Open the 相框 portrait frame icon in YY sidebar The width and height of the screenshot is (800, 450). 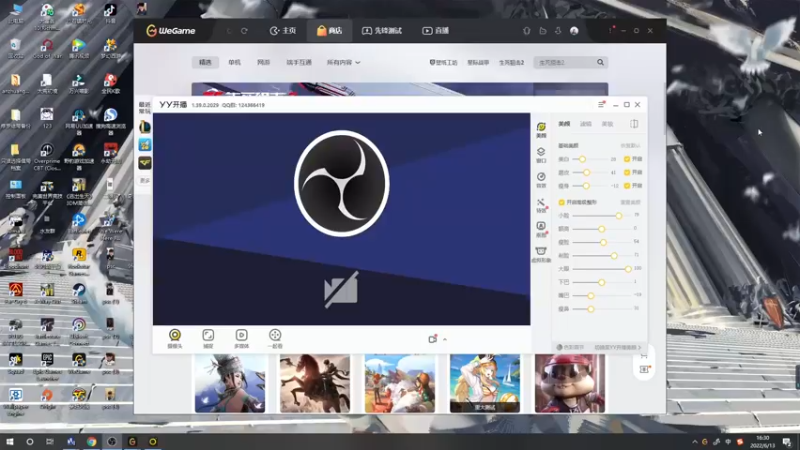(x=541, y=230)
